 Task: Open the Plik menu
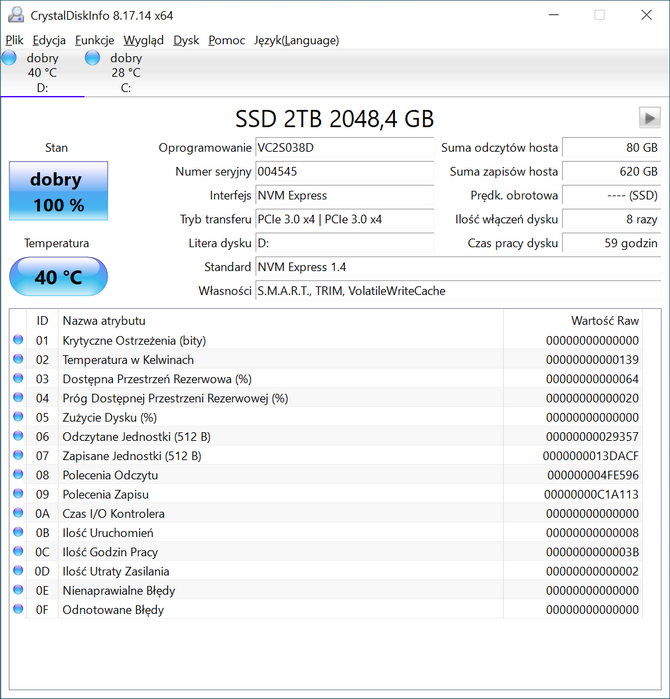14,41
